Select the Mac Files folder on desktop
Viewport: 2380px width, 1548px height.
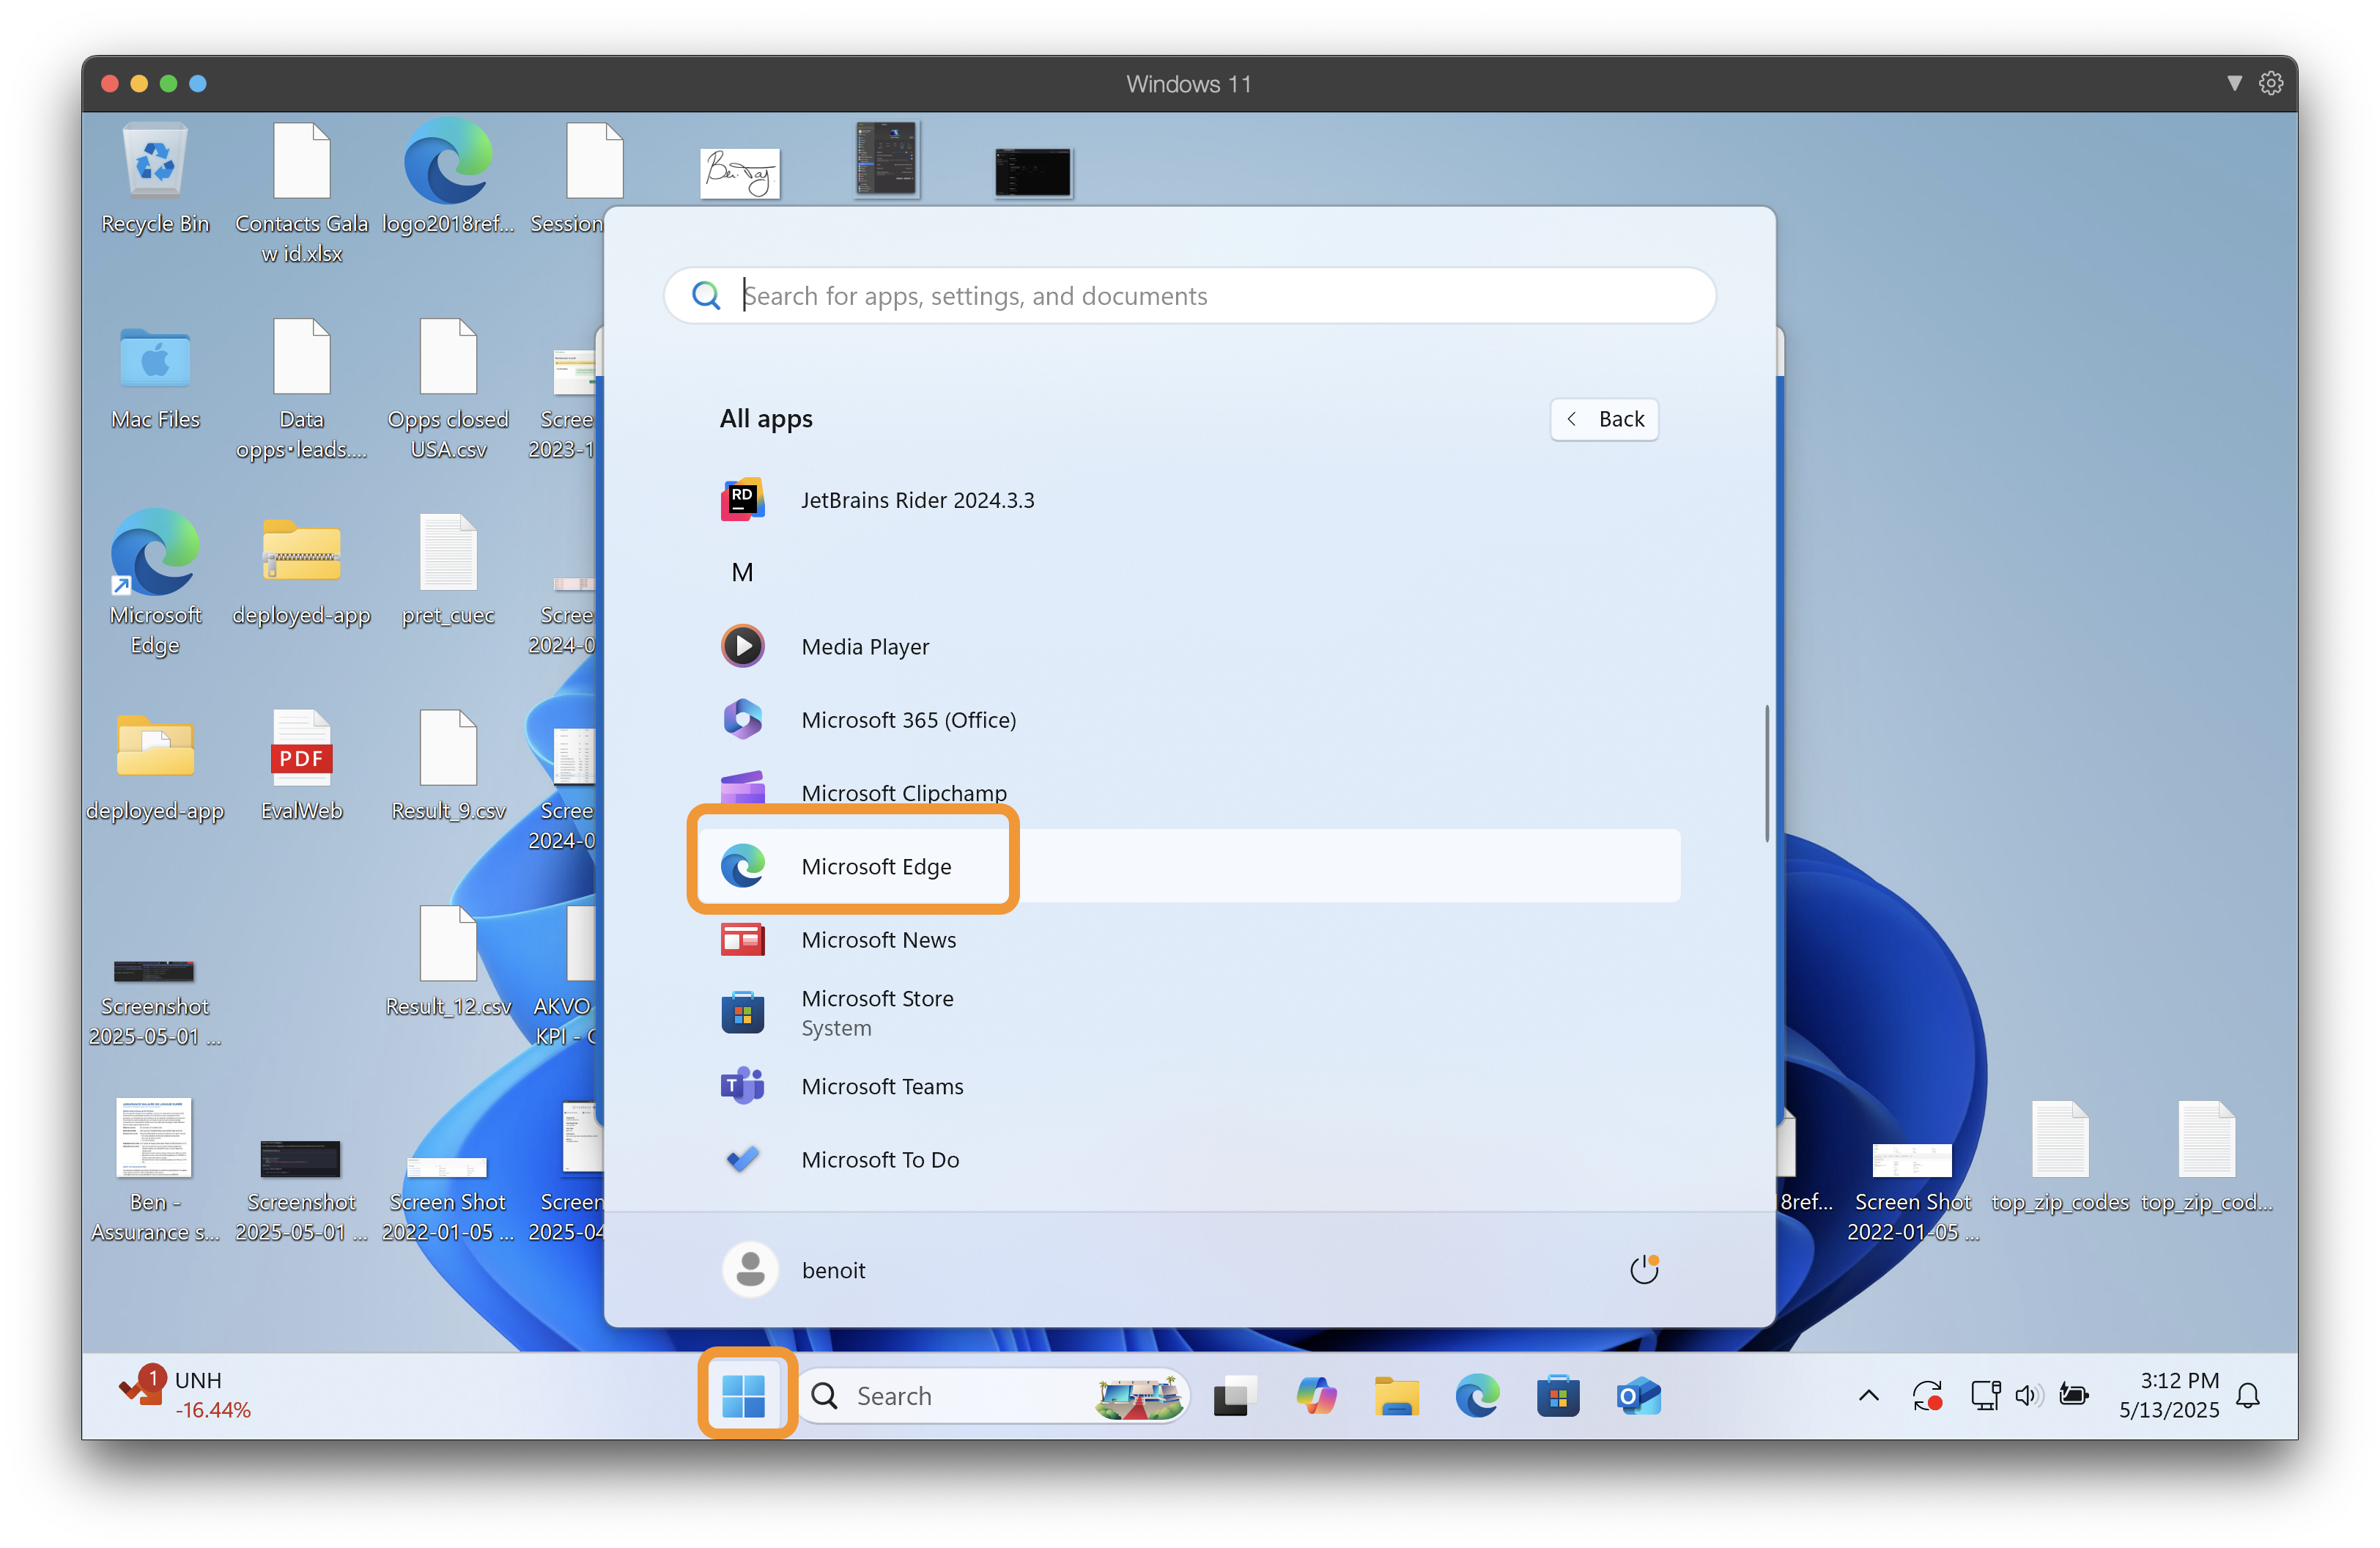(x=155, y=377)
